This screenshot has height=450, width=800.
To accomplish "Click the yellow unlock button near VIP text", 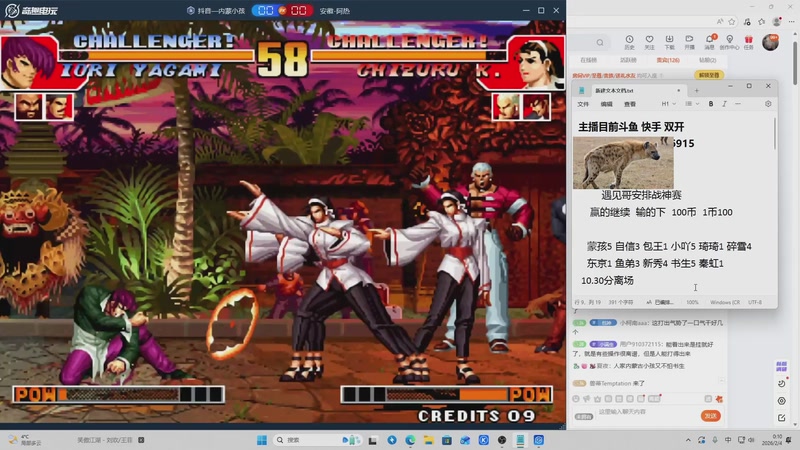I will pos(709,75).
